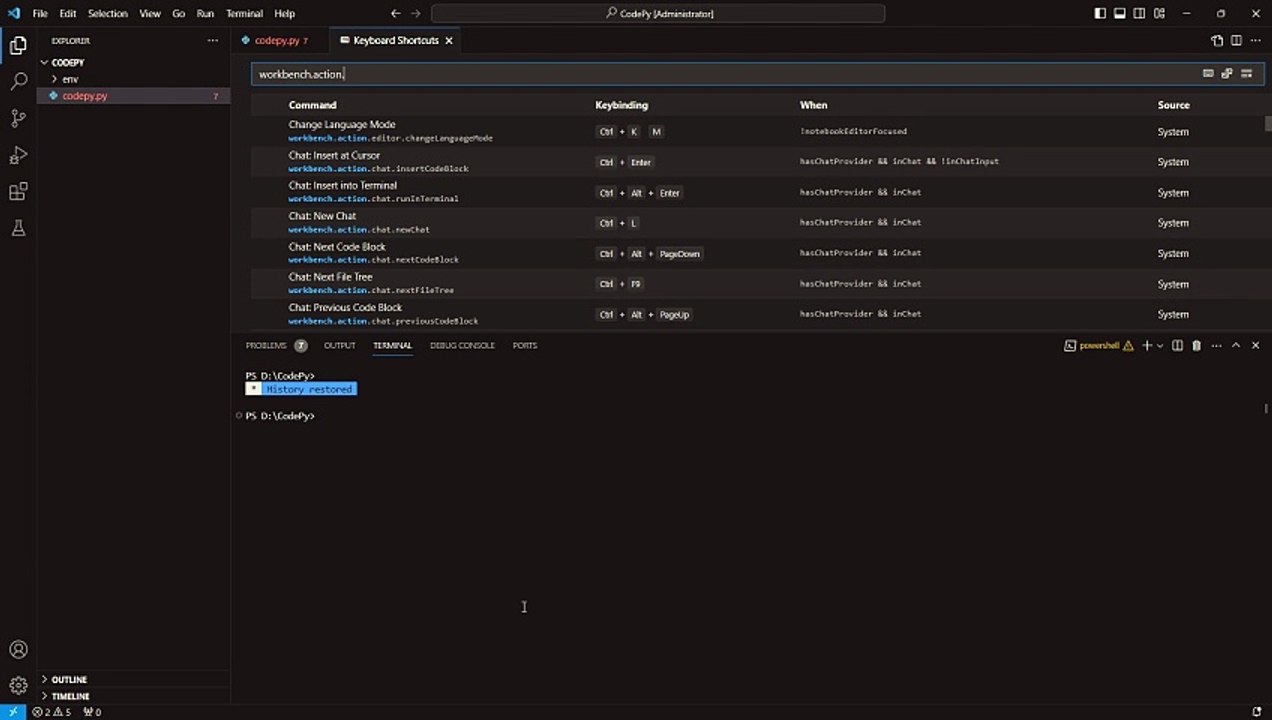Sort shortcuts by precedence icon
This screenshot has width=1272, height=720.
coord(1227,74)
